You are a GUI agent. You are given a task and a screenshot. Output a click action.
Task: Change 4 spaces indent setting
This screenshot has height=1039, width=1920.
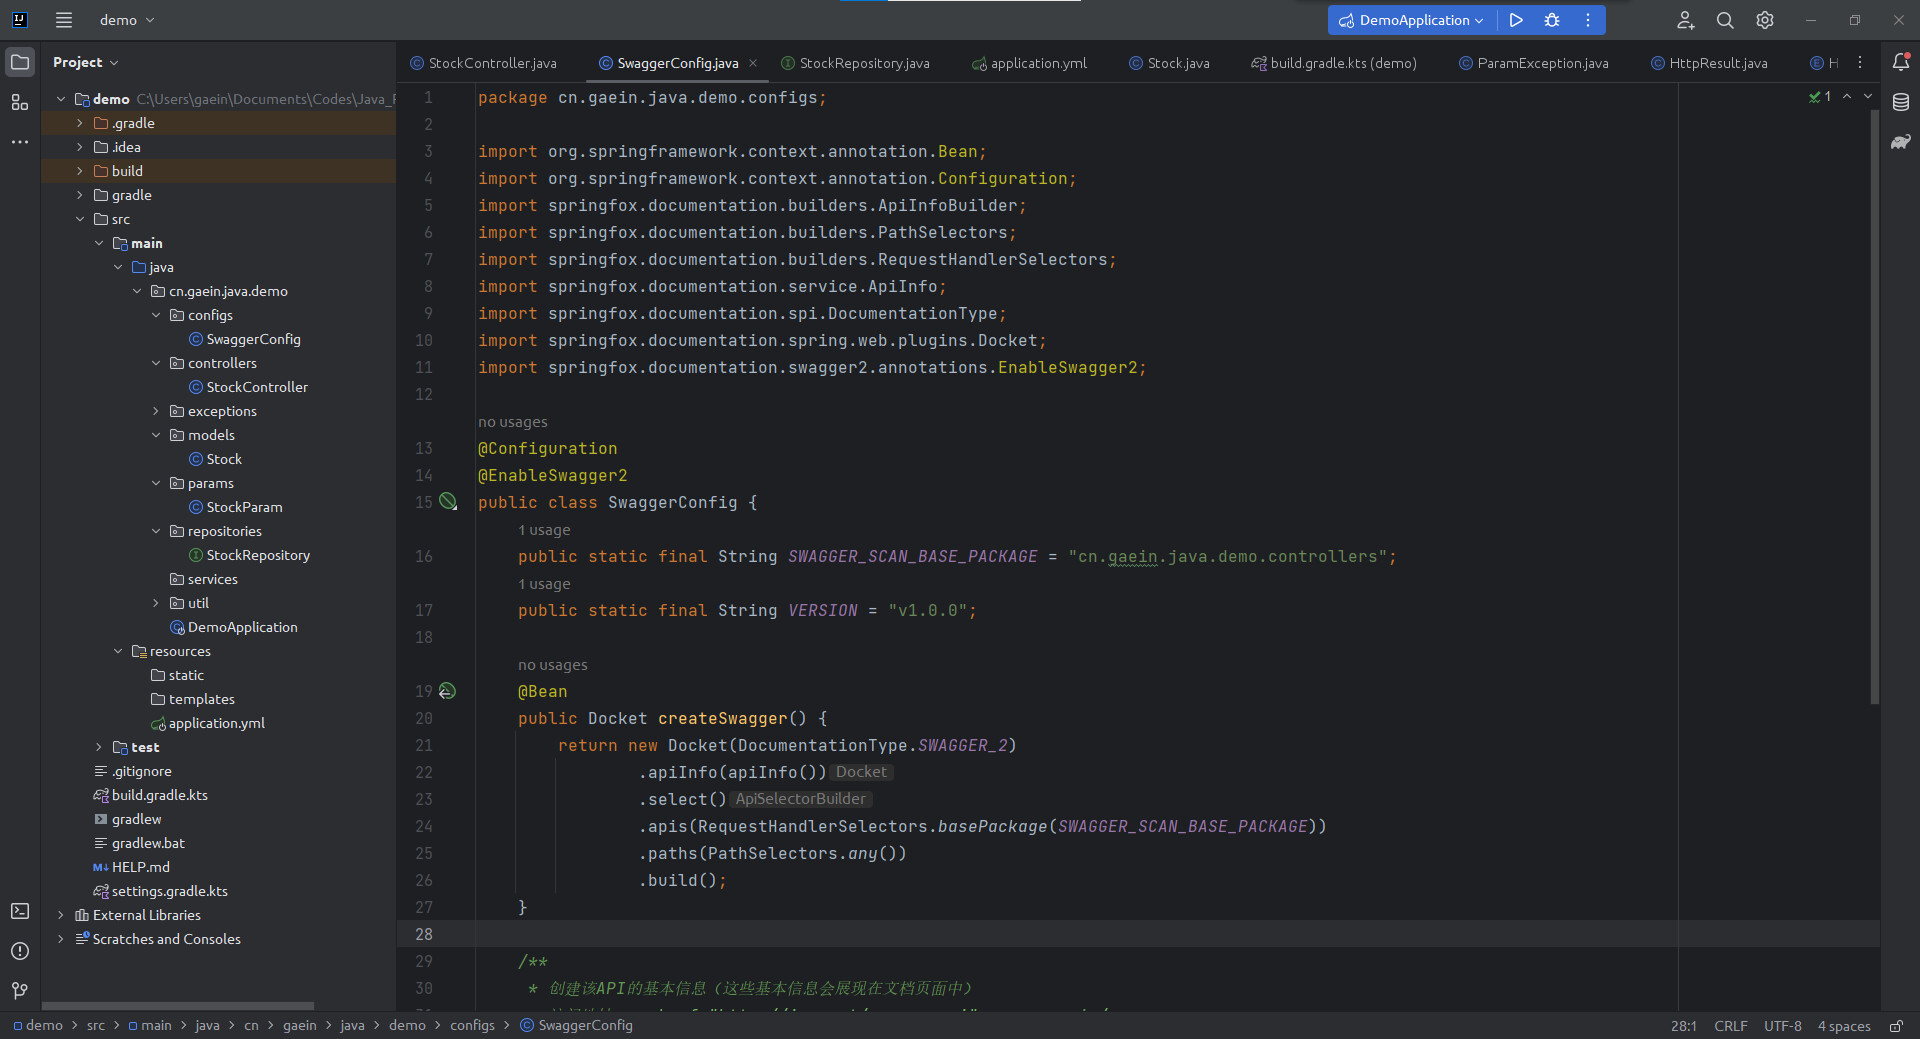[1843, 1026]
